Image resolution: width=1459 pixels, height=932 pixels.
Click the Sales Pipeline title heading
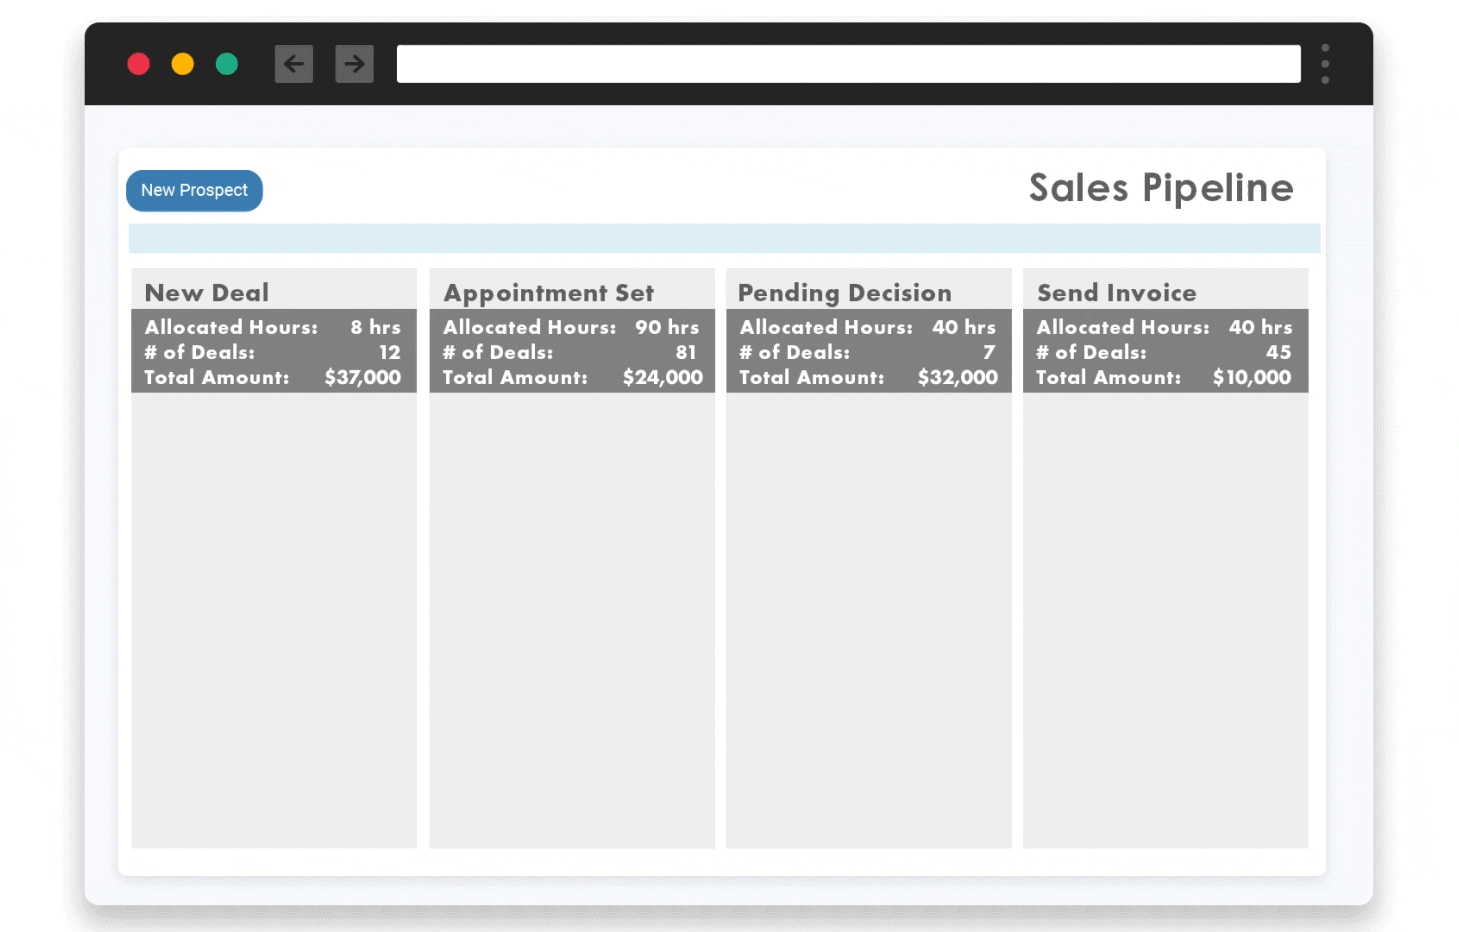tap(1160, 187)
